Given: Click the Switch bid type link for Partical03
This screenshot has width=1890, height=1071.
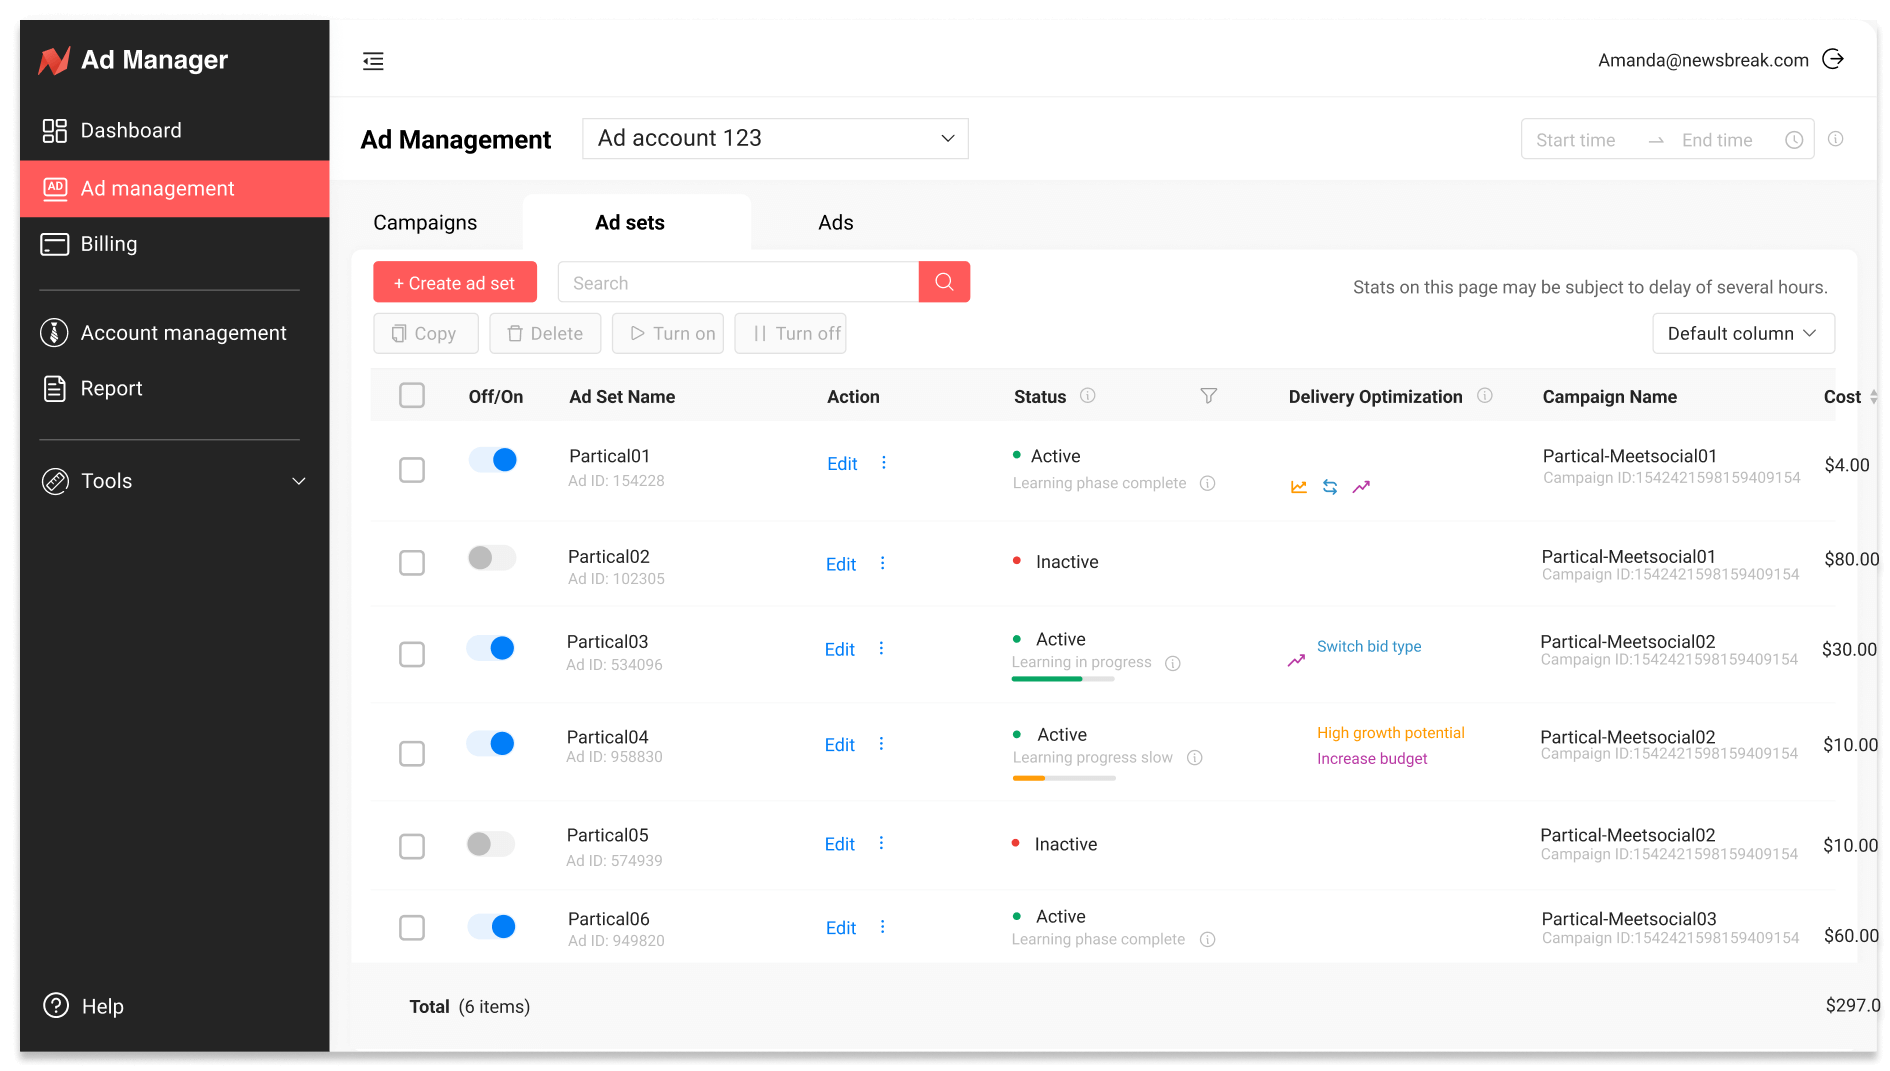Looking at the screenshot, I should (1368, 646).
